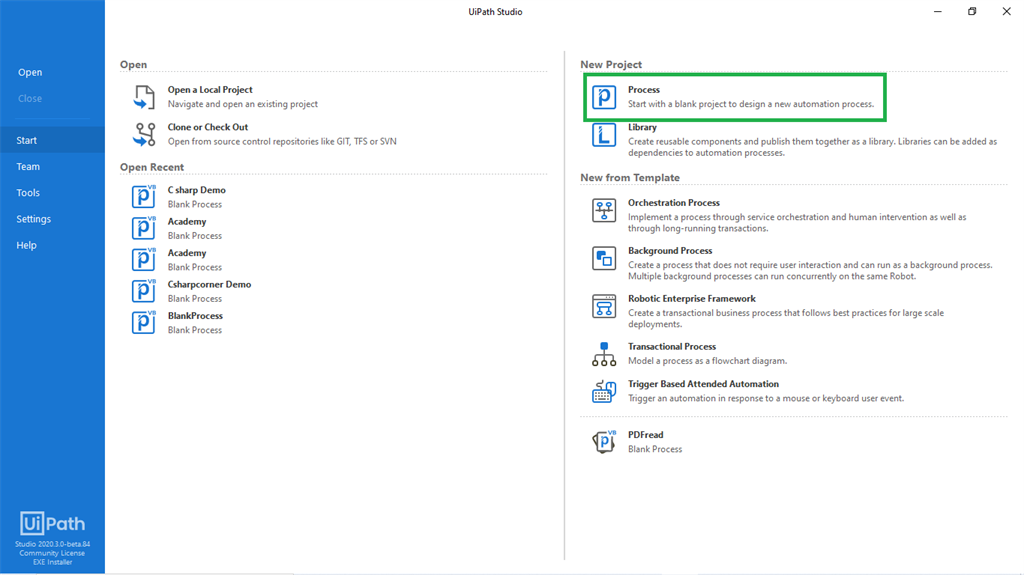1024x575 pixels.
Task: Open recent project Csharpcorner Demo
Action: click(191, 291)
